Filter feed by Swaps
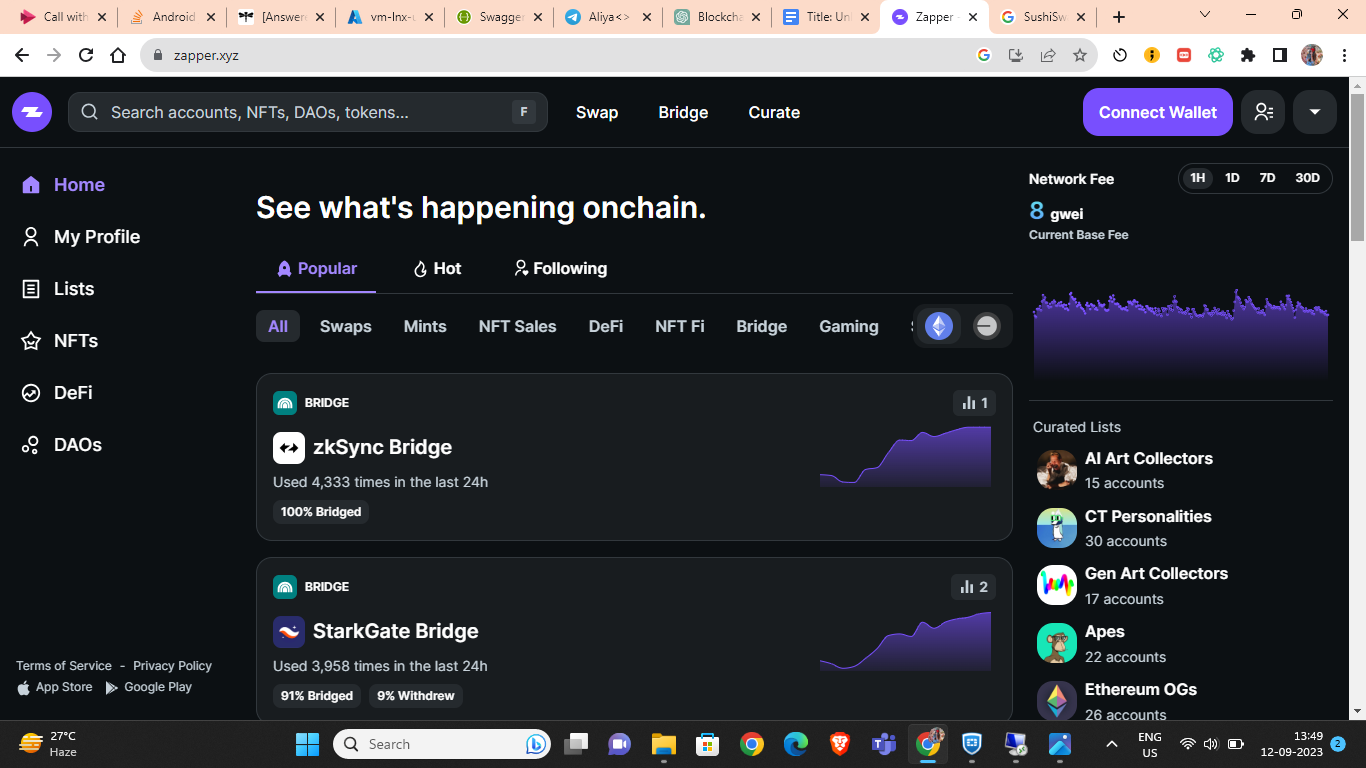This screenshot has width=1366, height=768. (x=346, y=326)
